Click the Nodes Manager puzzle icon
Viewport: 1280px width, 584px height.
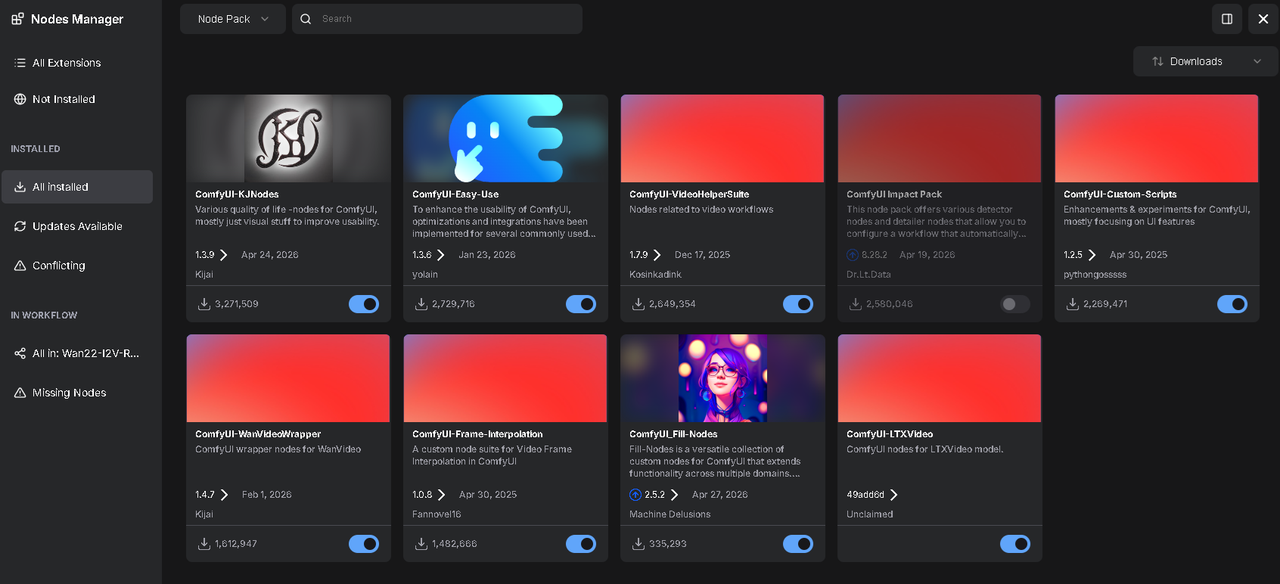click(x=18, y=19)
